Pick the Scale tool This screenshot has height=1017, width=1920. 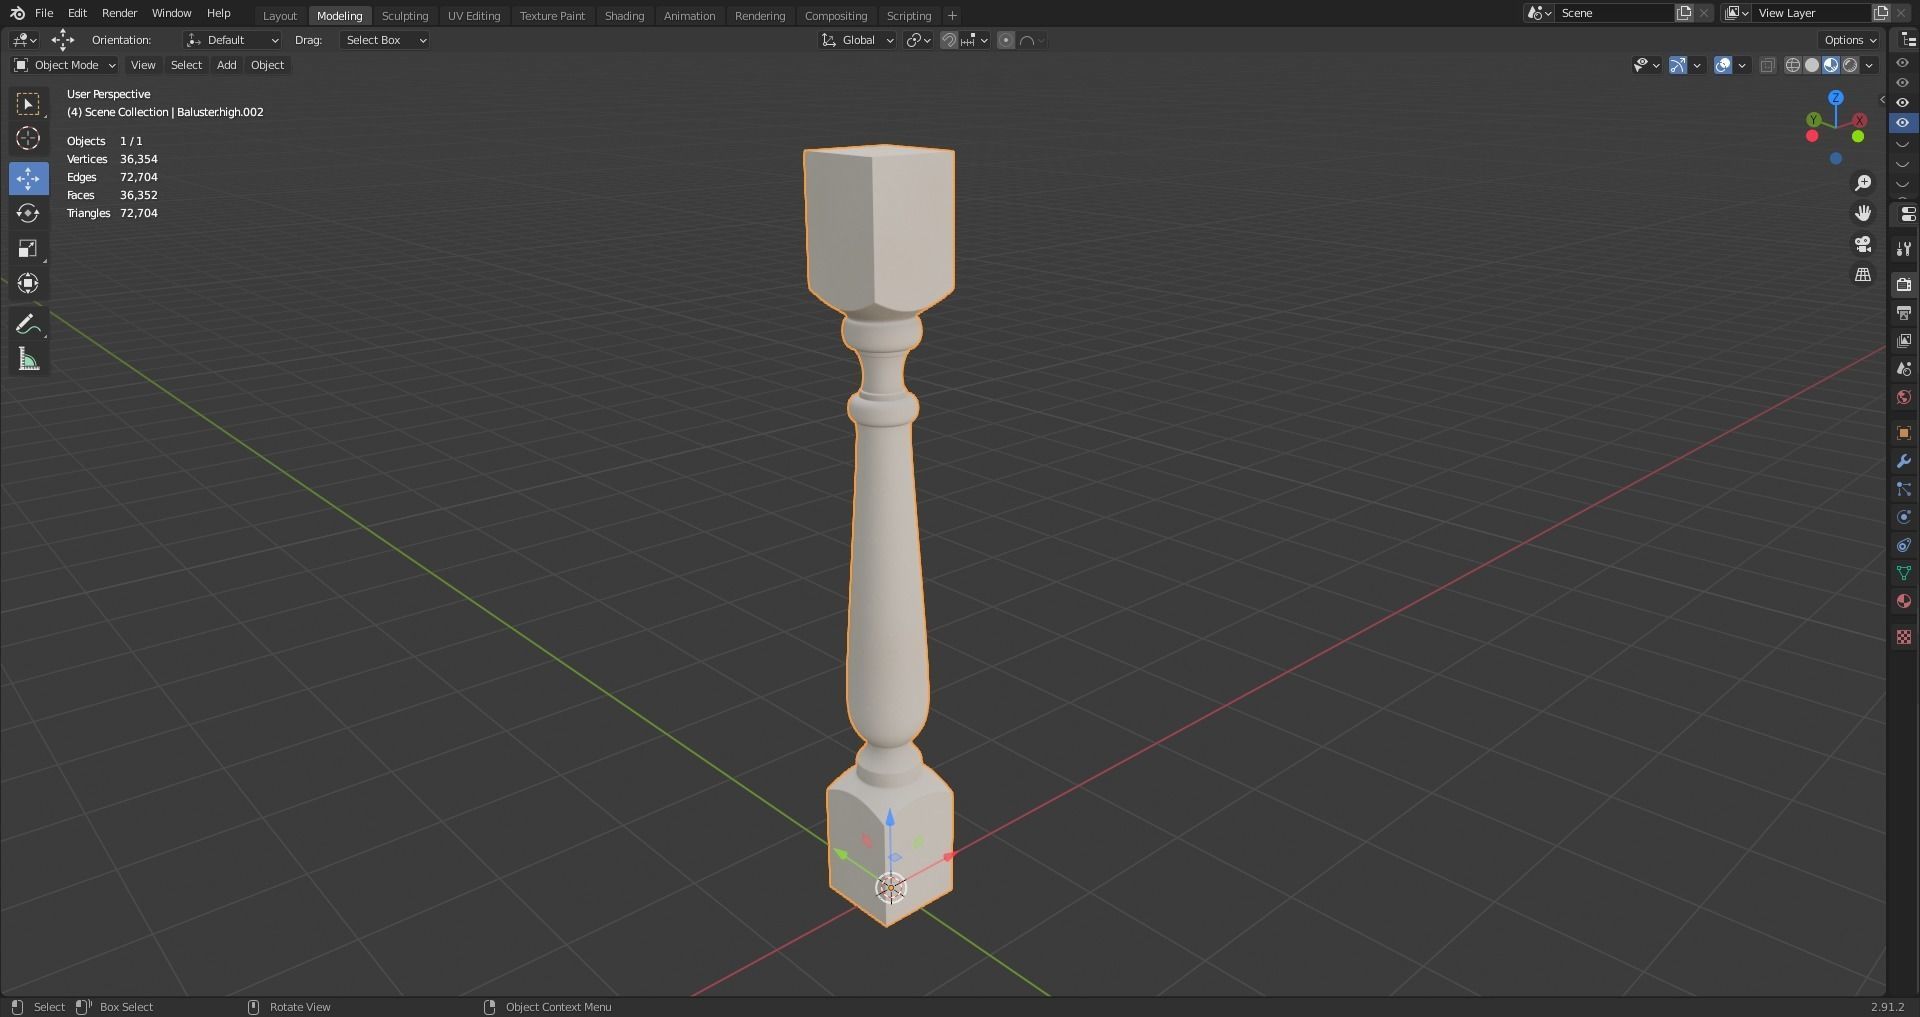pos(28,248)
